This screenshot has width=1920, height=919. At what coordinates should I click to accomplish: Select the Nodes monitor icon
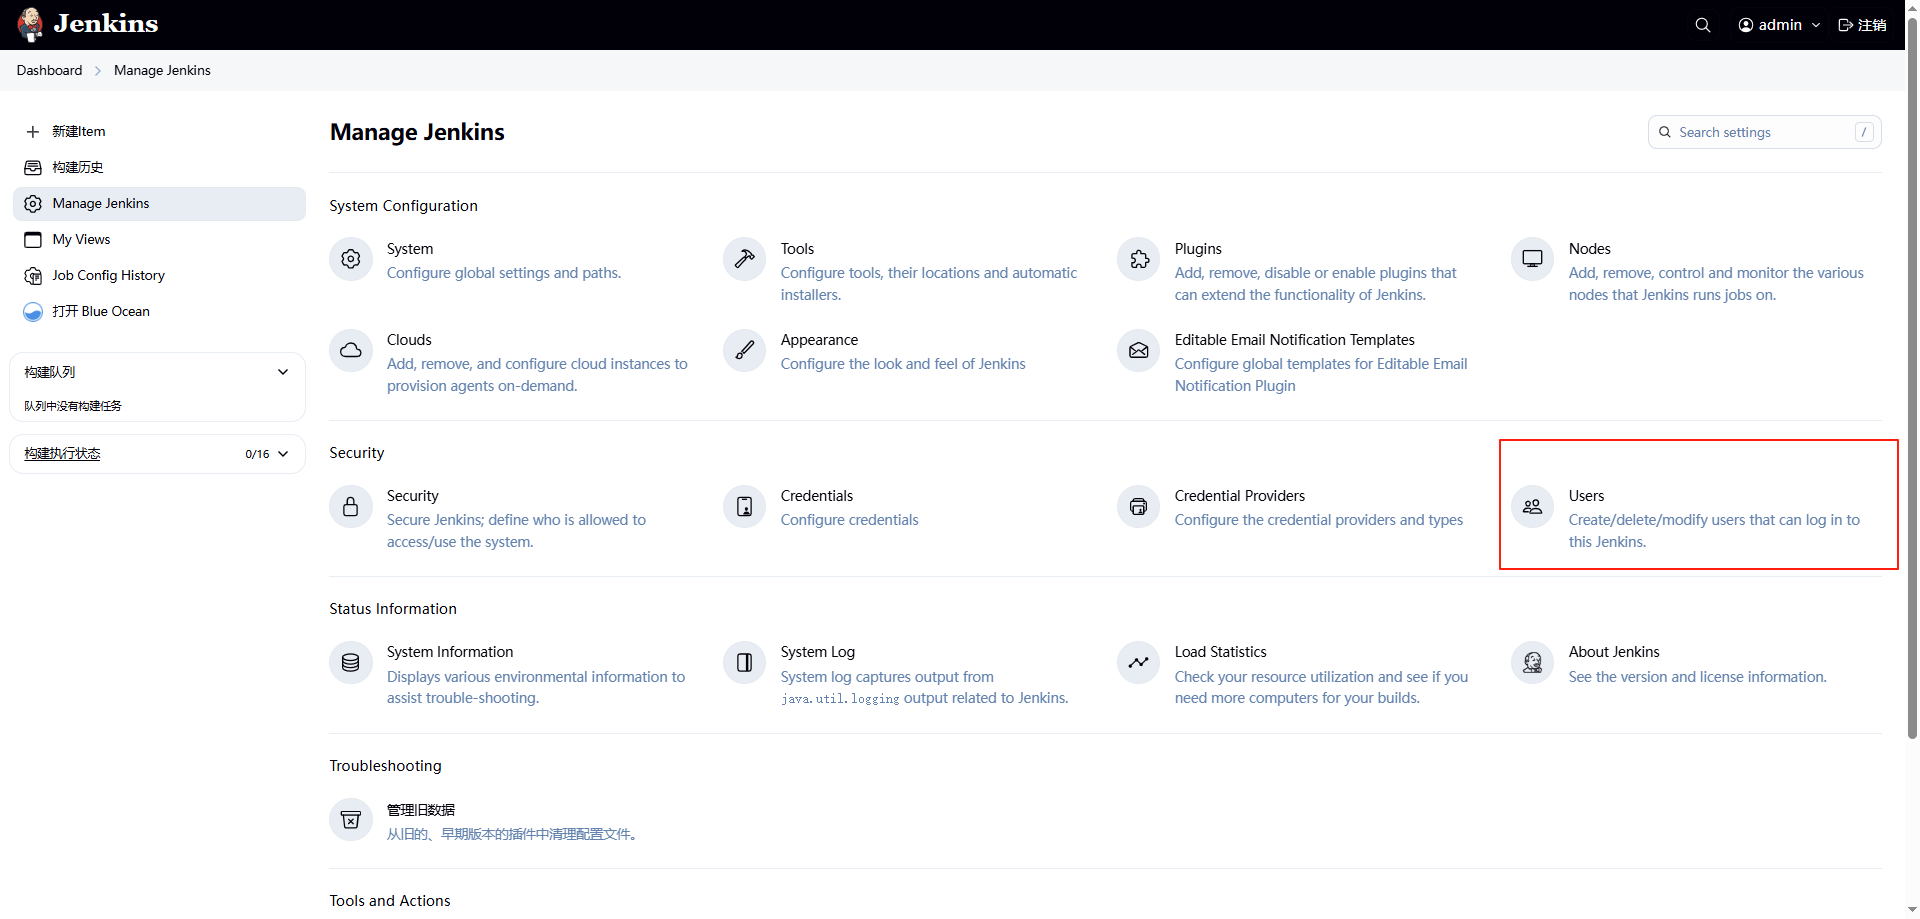1532,260
